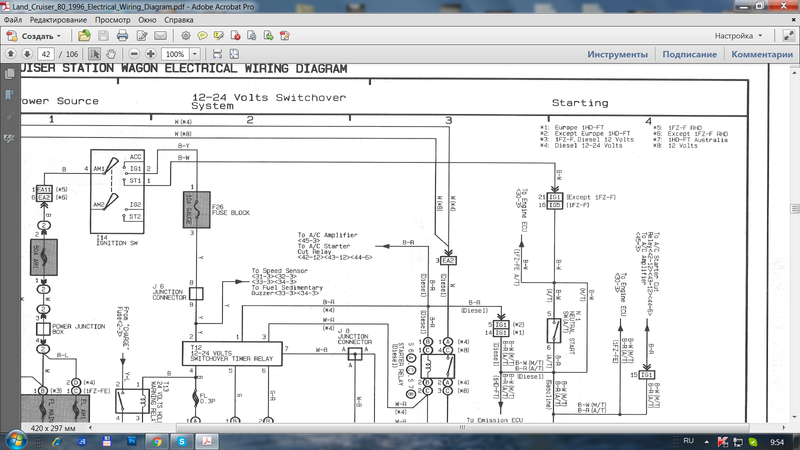
Task: Zoom out with the minus button
Action: tap(131, 53)
